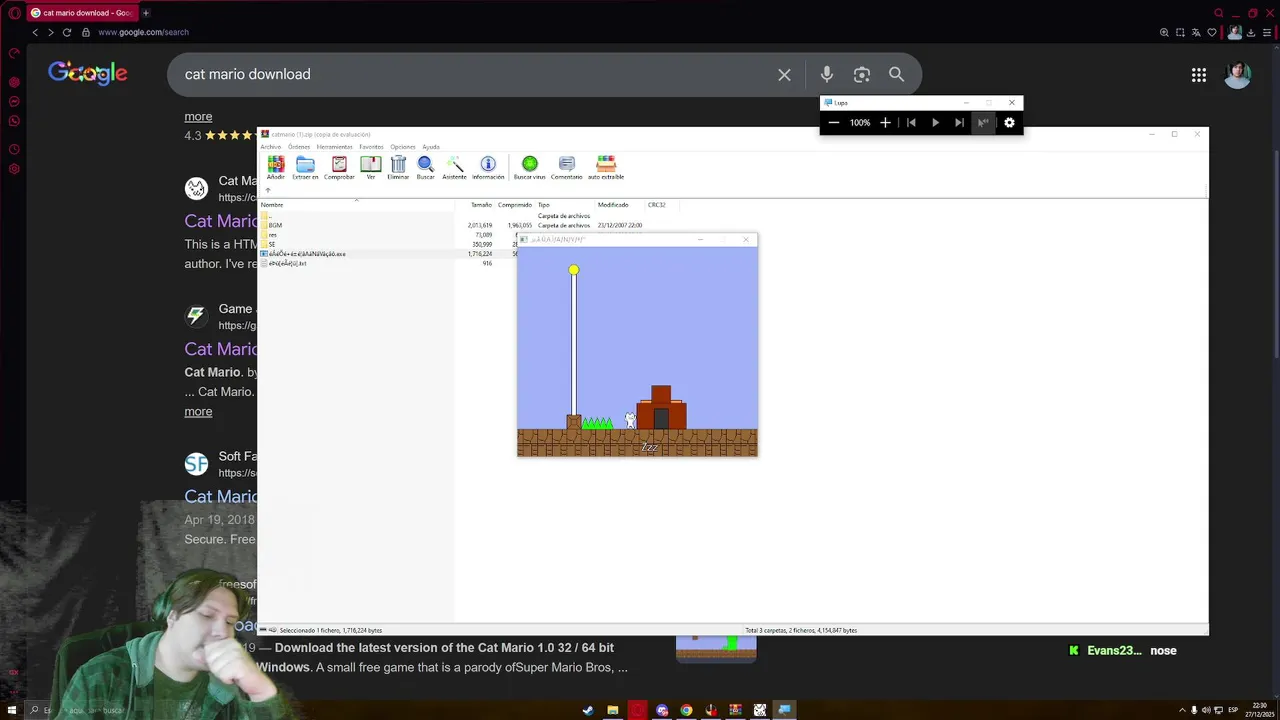Click the 'more' link under Cat Mario snippet
This screenshot has height=720, width=1280.
(x=198, y=412)
